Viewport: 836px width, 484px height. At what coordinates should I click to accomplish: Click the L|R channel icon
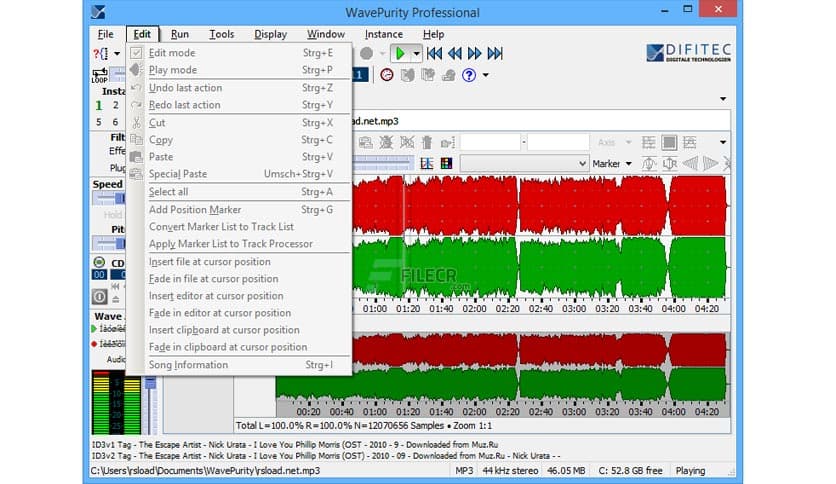tap(669, 164)
